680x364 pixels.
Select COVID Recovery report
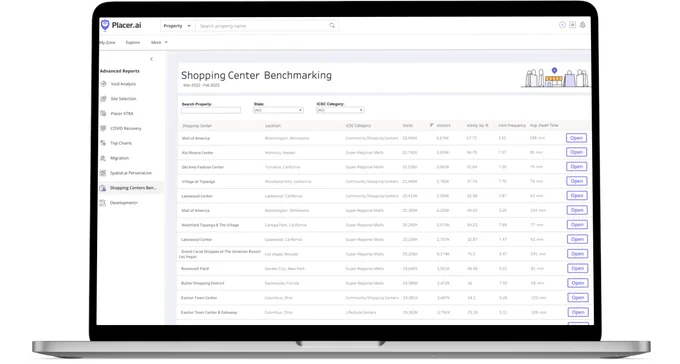(126, 128)
